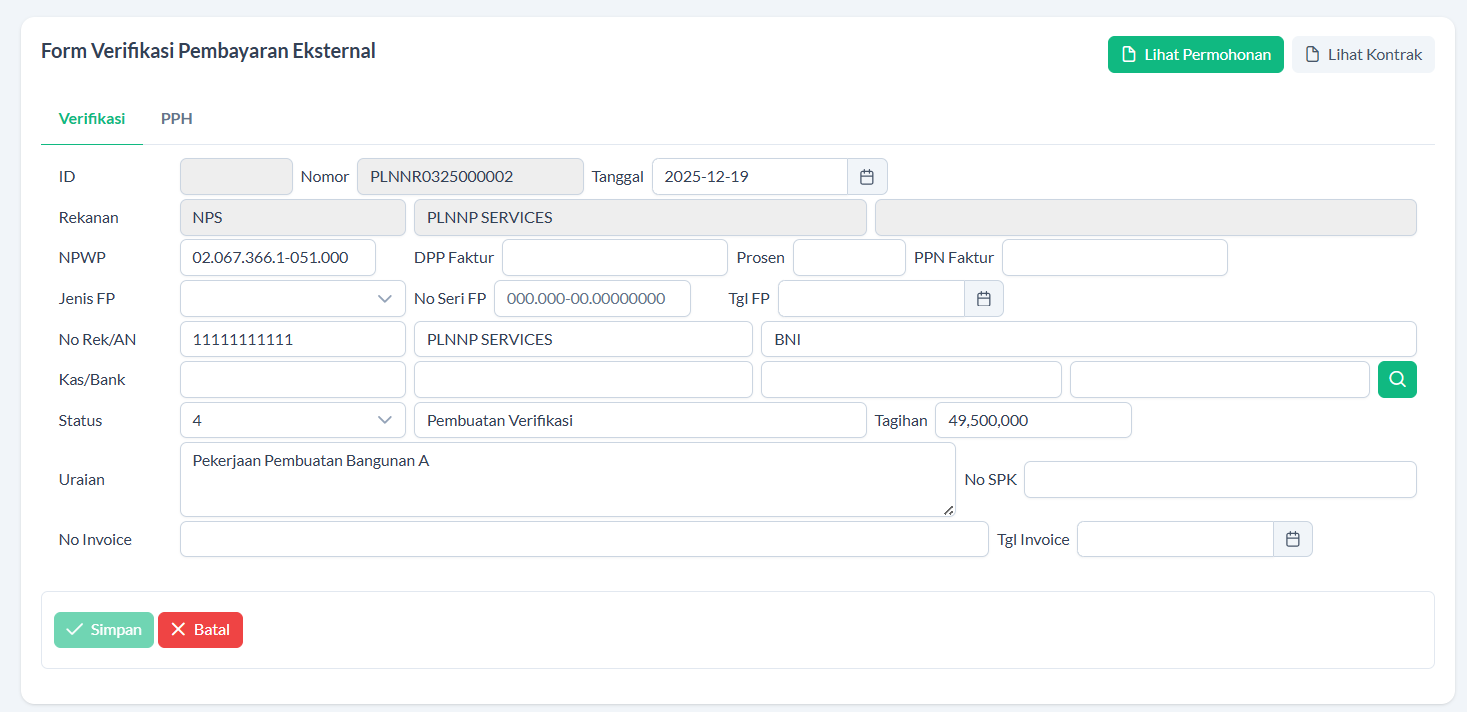Focus the PPN Faktur input field

coord(1114,258)
